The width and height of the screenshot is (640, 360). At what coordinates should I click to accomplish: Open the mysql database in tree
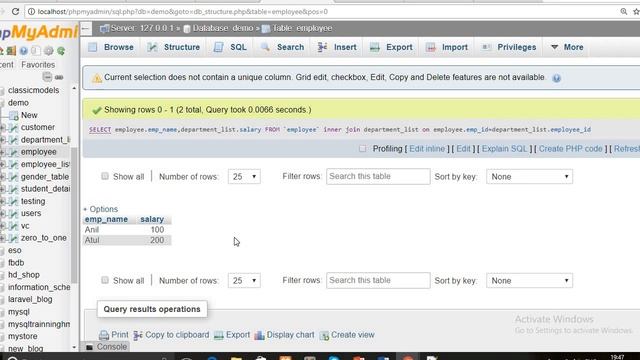pos(19,312)
